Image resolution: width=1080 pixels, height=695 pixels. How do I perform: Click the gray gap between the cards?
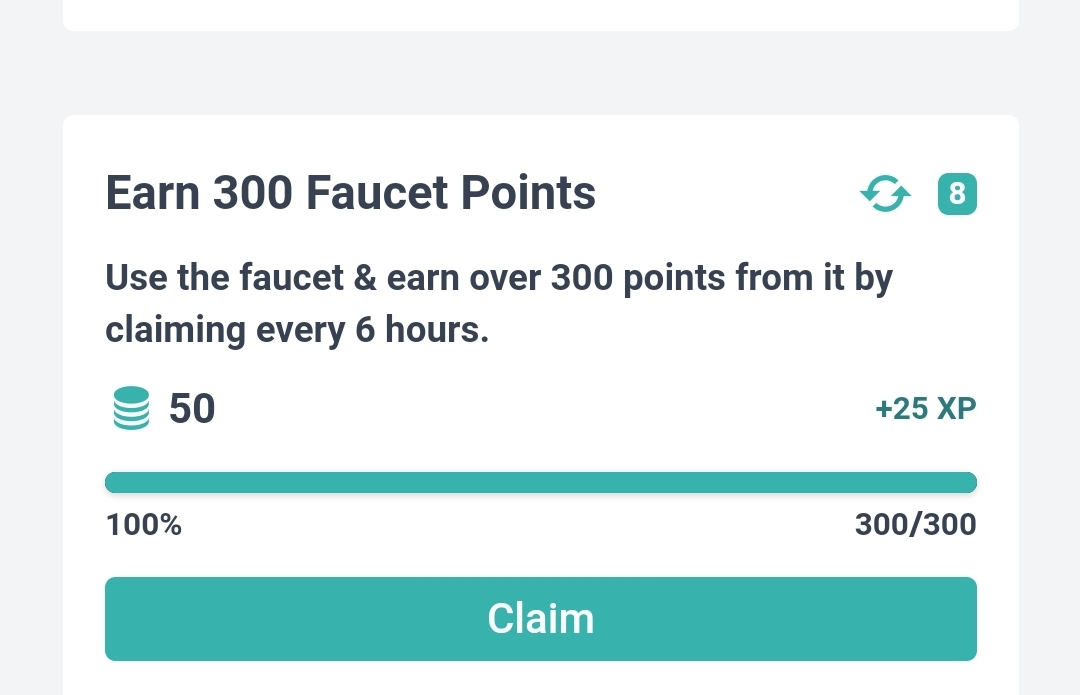pyautogui.click(x=541, y=73)
